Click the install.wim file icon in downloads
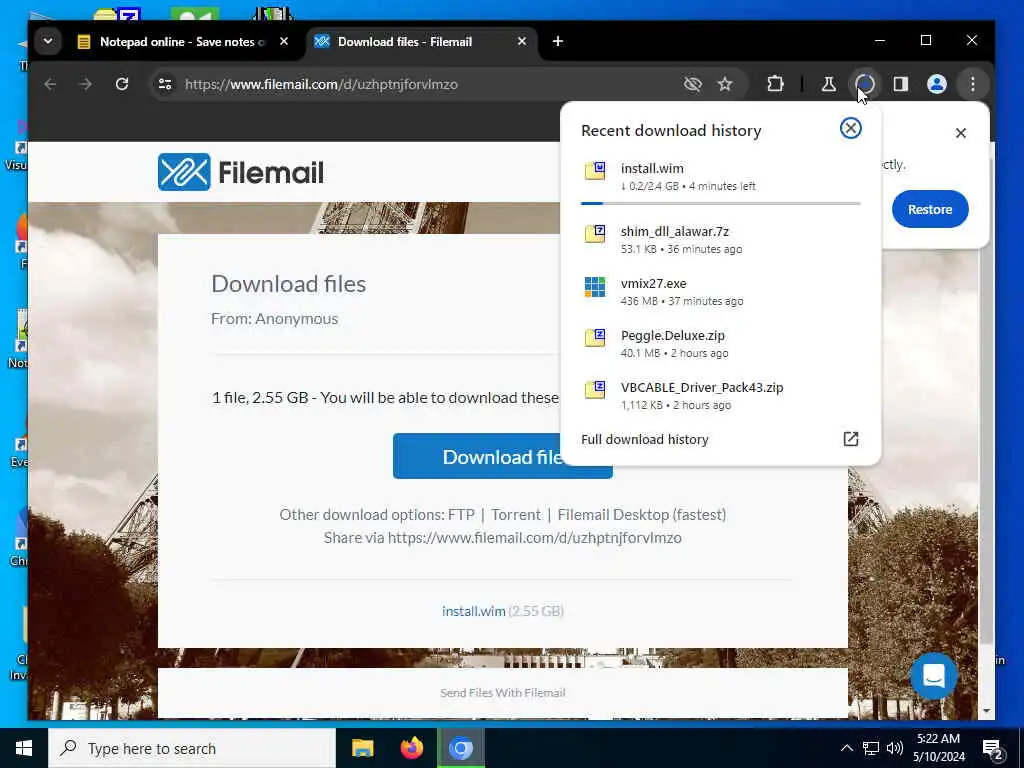The image size is (1024, 768). (594, 171)
